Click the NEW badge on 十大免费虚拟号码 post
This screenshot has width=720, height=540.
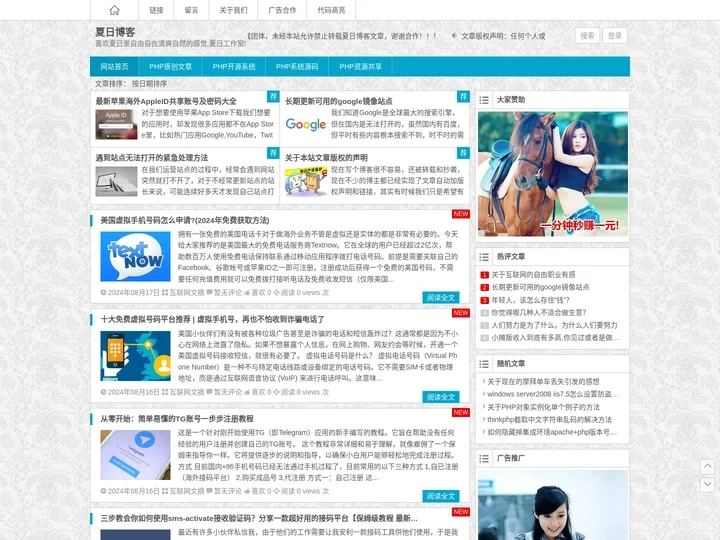[x=461, y=313]
